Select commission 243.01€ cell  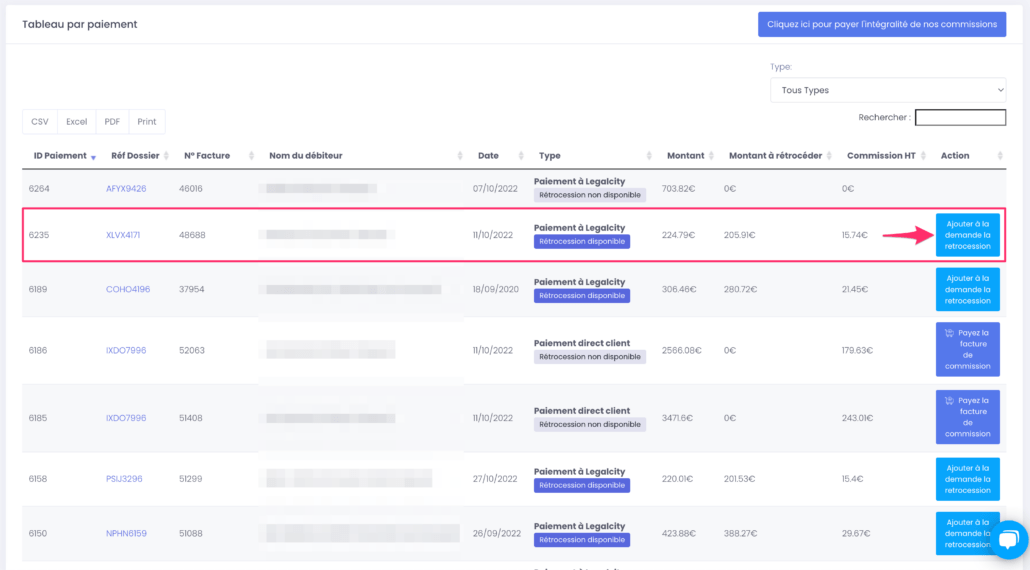tap(857, 418)
